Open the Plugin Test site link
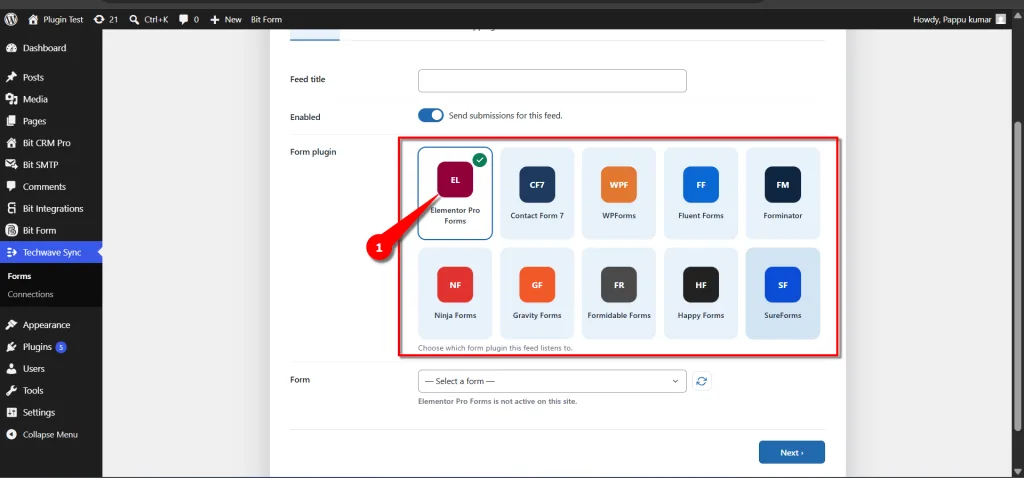Screen dimensions: 1024x478 pos(56,20)
